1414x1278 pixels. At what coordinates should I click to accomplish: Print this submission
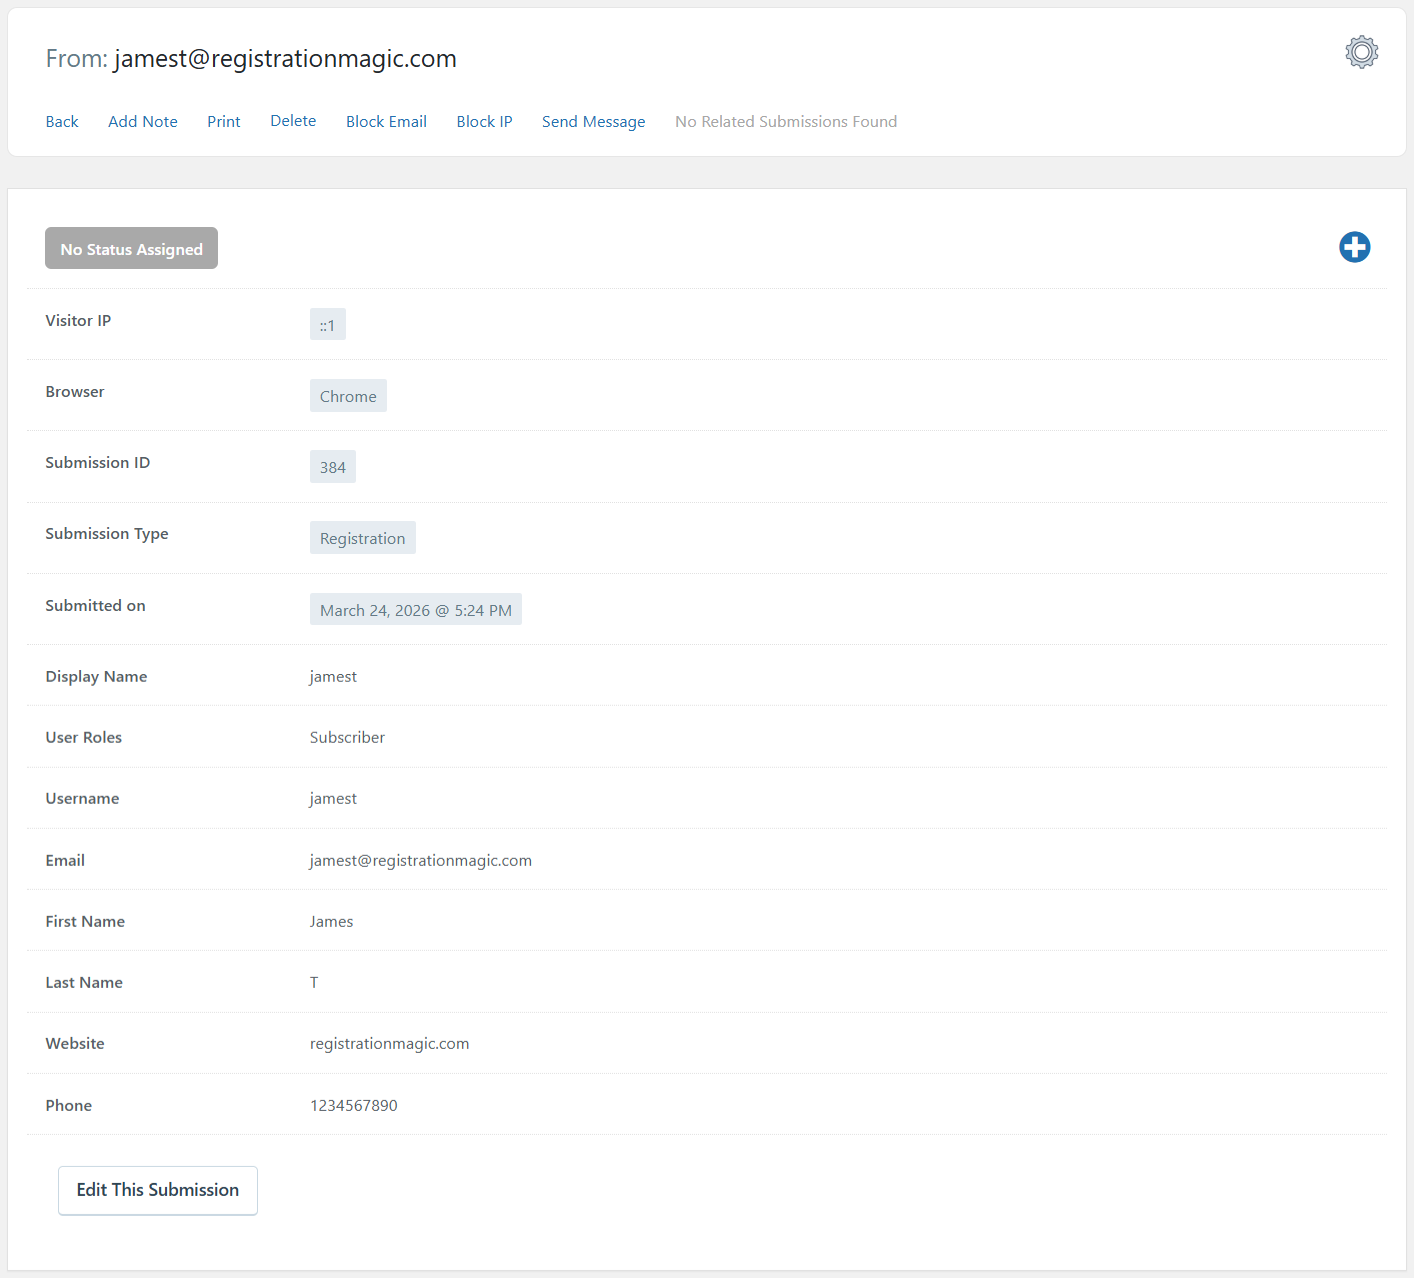point(224,122)
